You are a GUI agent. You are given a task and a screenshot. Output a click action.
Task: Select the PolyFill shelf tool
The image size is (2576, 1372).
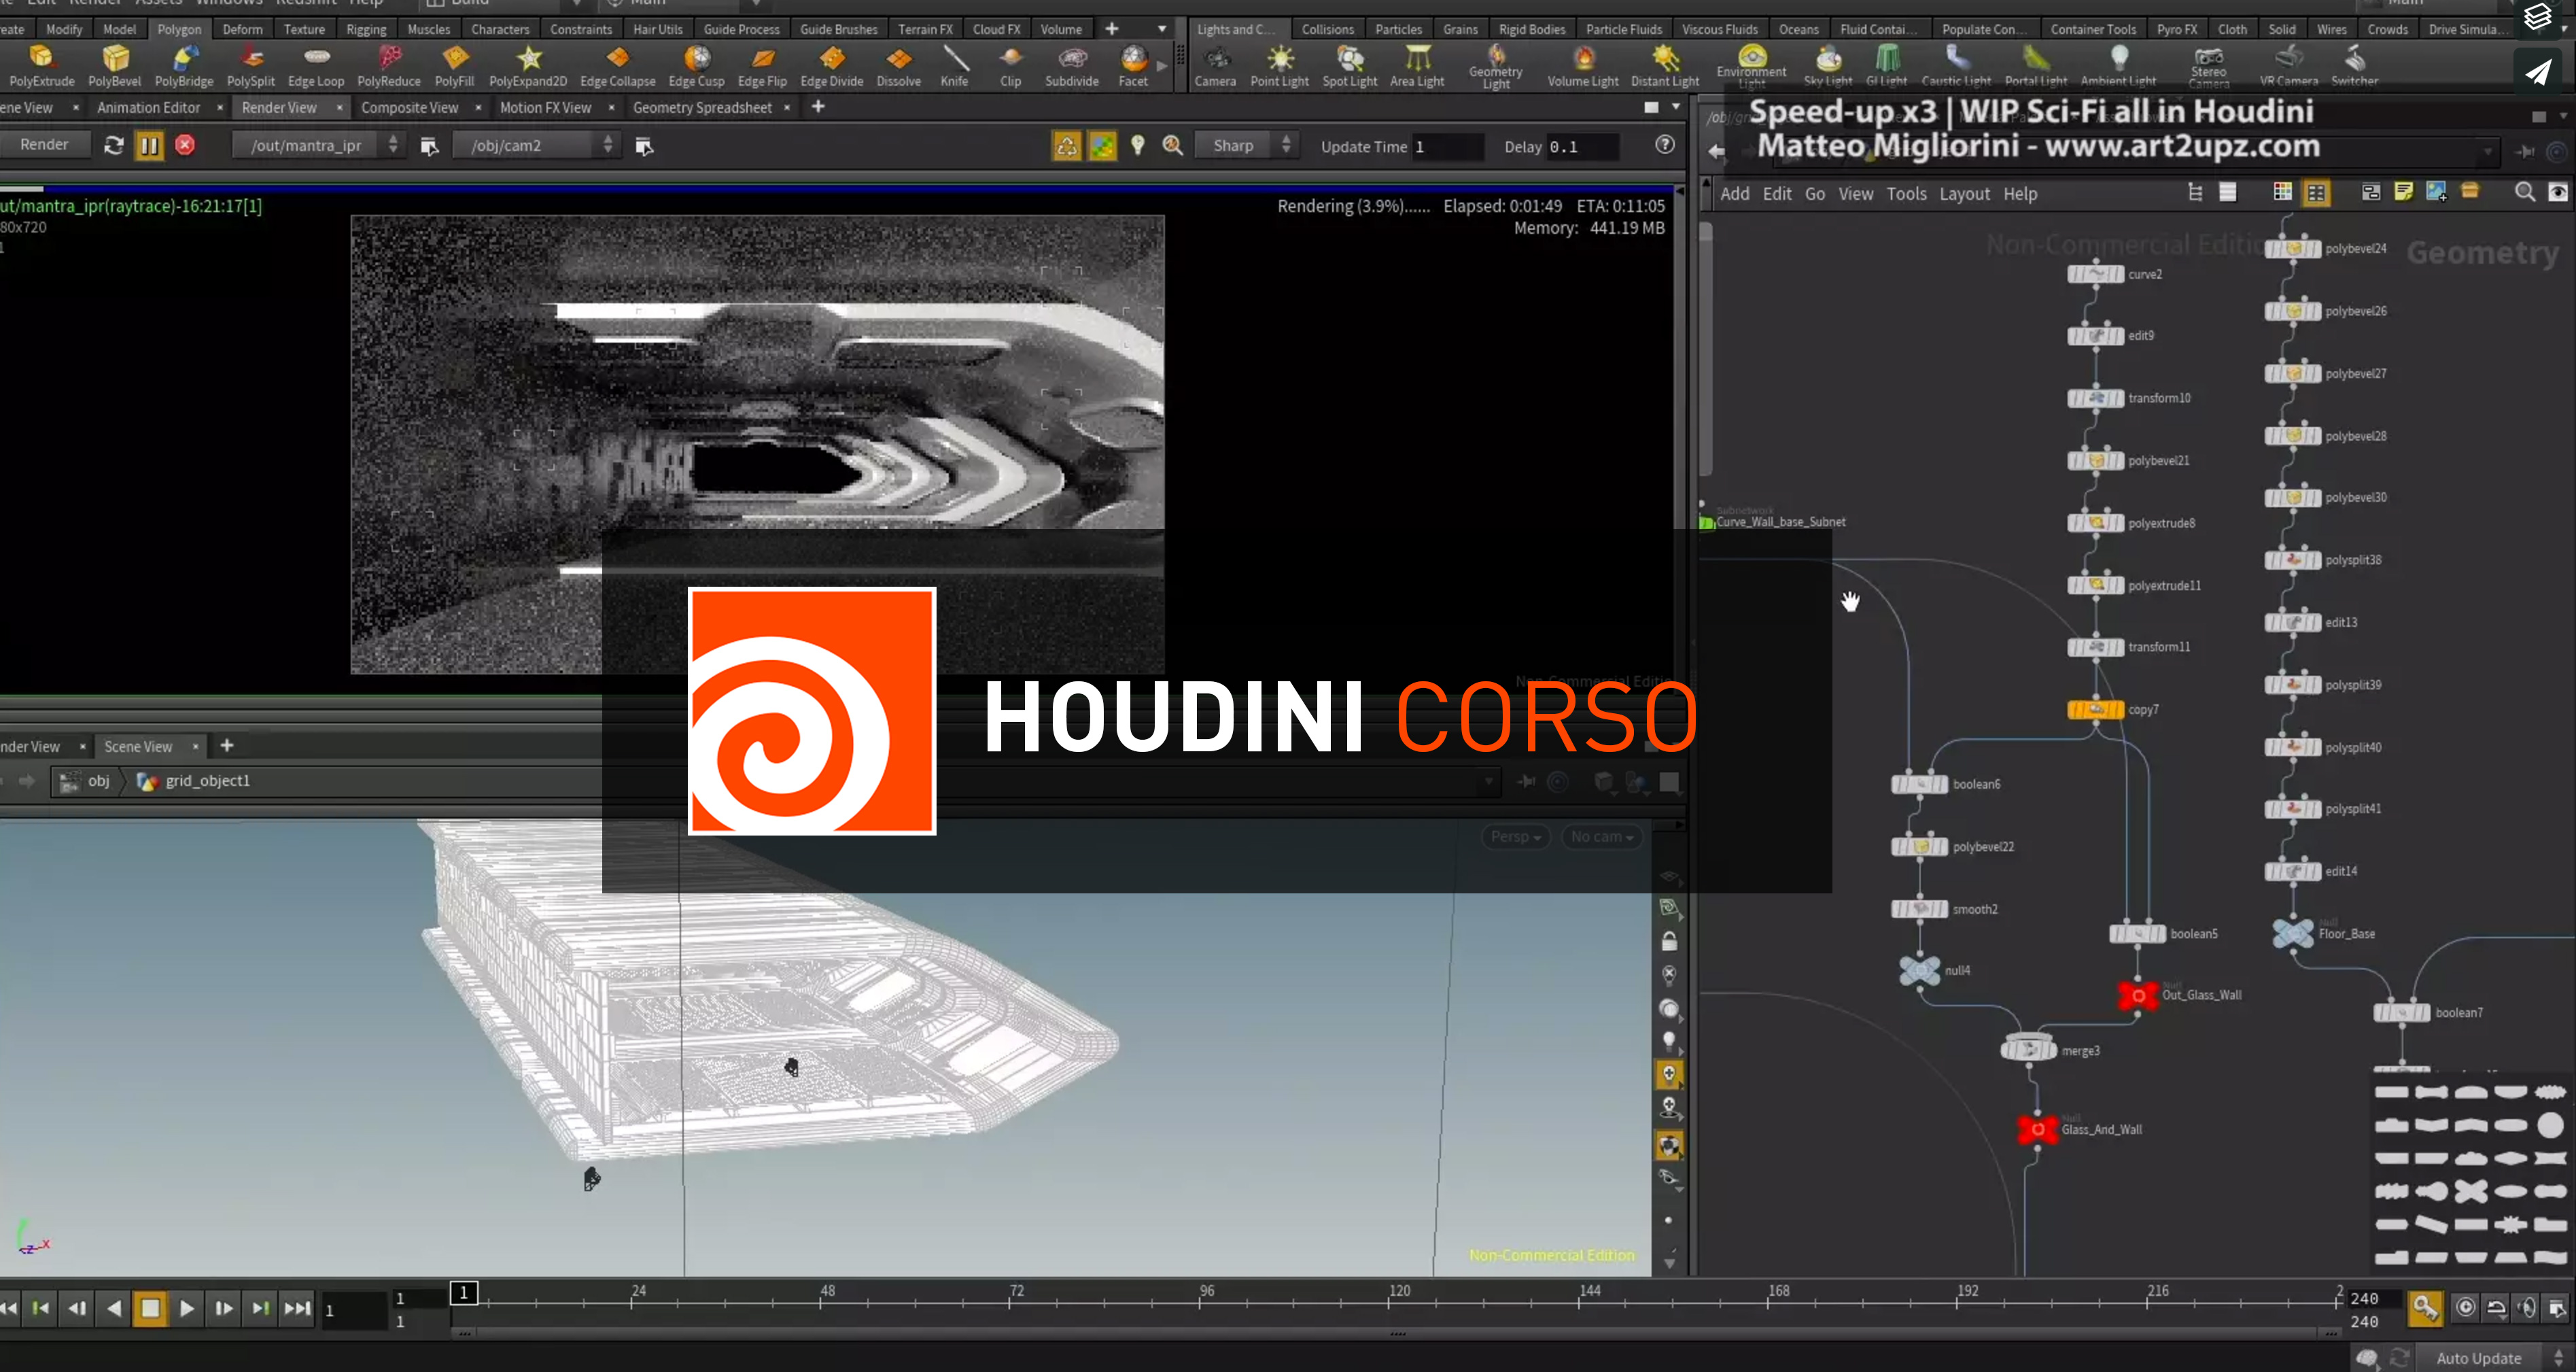[454, 66]
